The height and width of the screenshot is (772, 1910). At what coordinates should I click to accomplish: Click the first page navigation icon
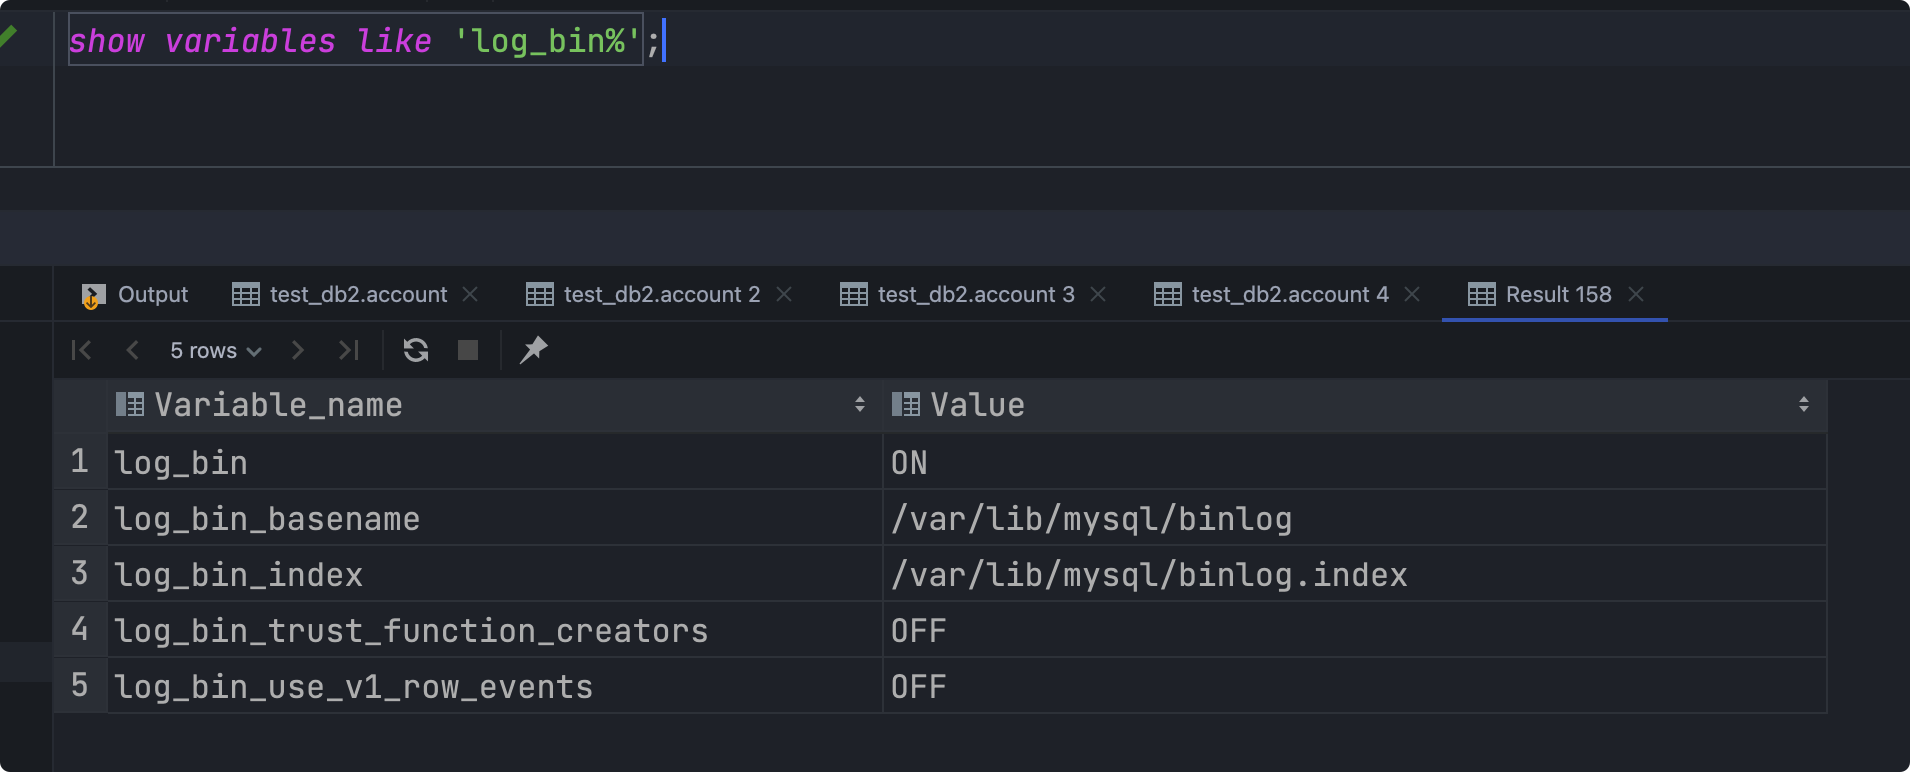click(x=82, y=350)
